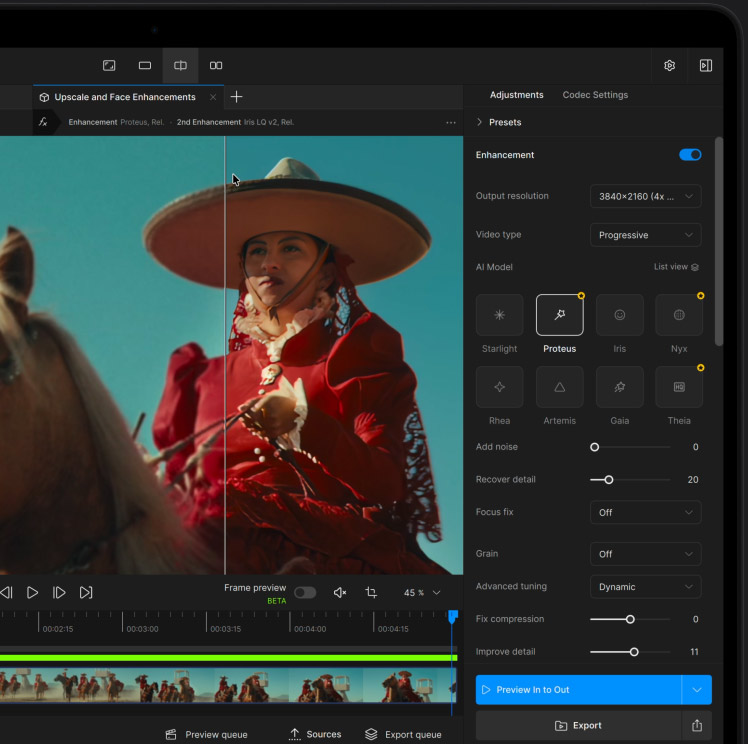Choose the Iris AI model
This screenshot has width=748, height=744.
(x=619, y=315)
